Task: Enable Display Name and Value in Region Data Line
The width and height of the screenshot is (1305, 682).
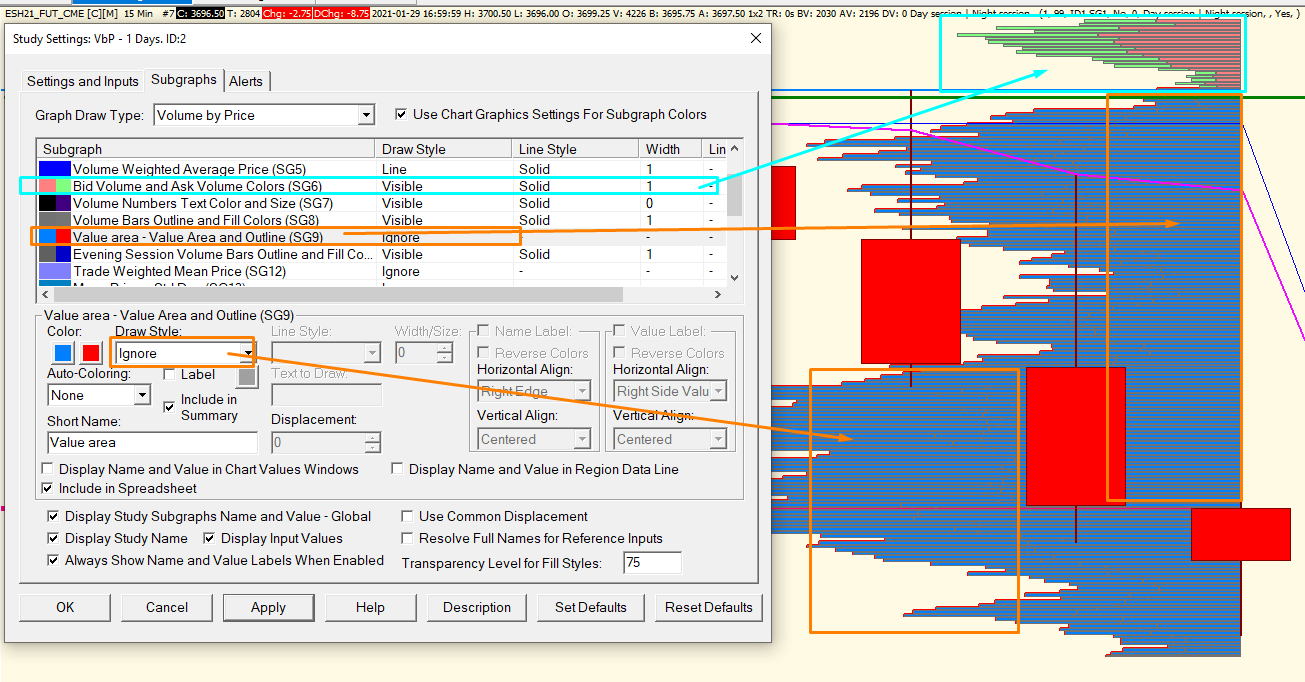Action: click(x=398, y=469)
